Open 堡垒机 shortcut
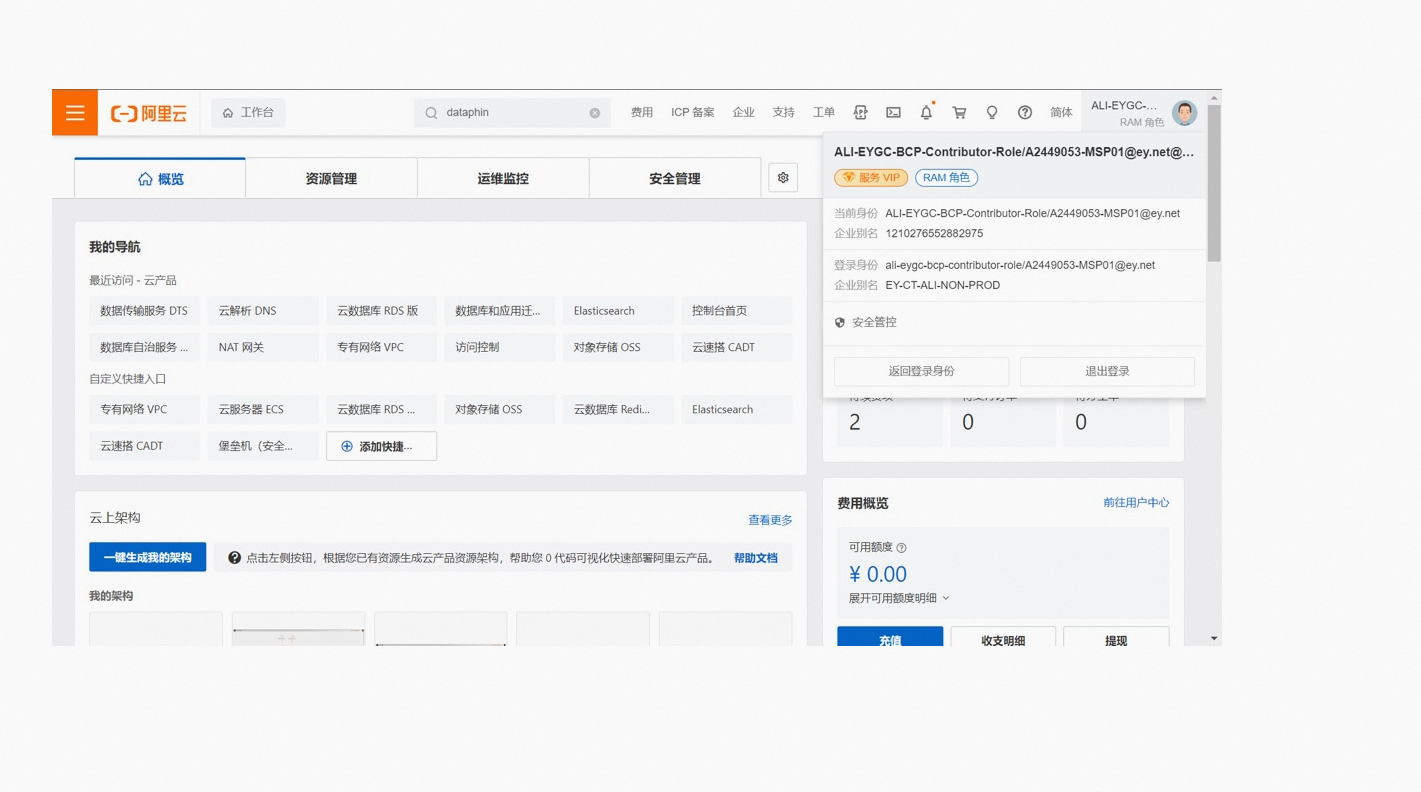 [263, 446]
